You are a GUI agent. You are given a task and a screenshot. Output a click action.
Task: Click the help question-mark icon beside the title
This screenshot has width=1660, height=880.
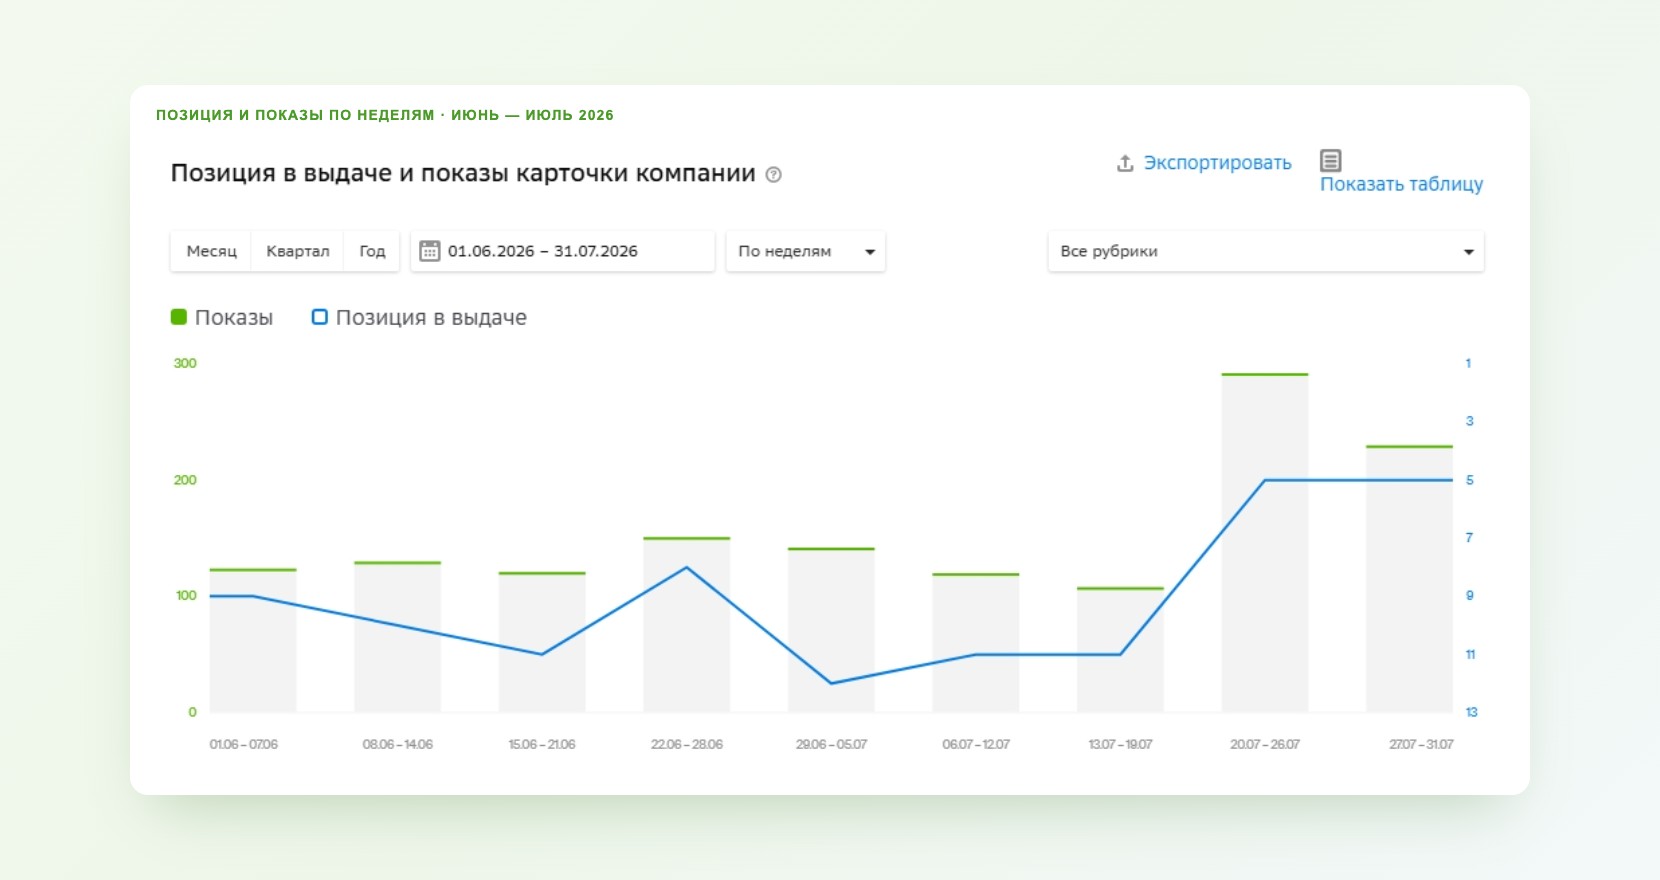point(773,175)
